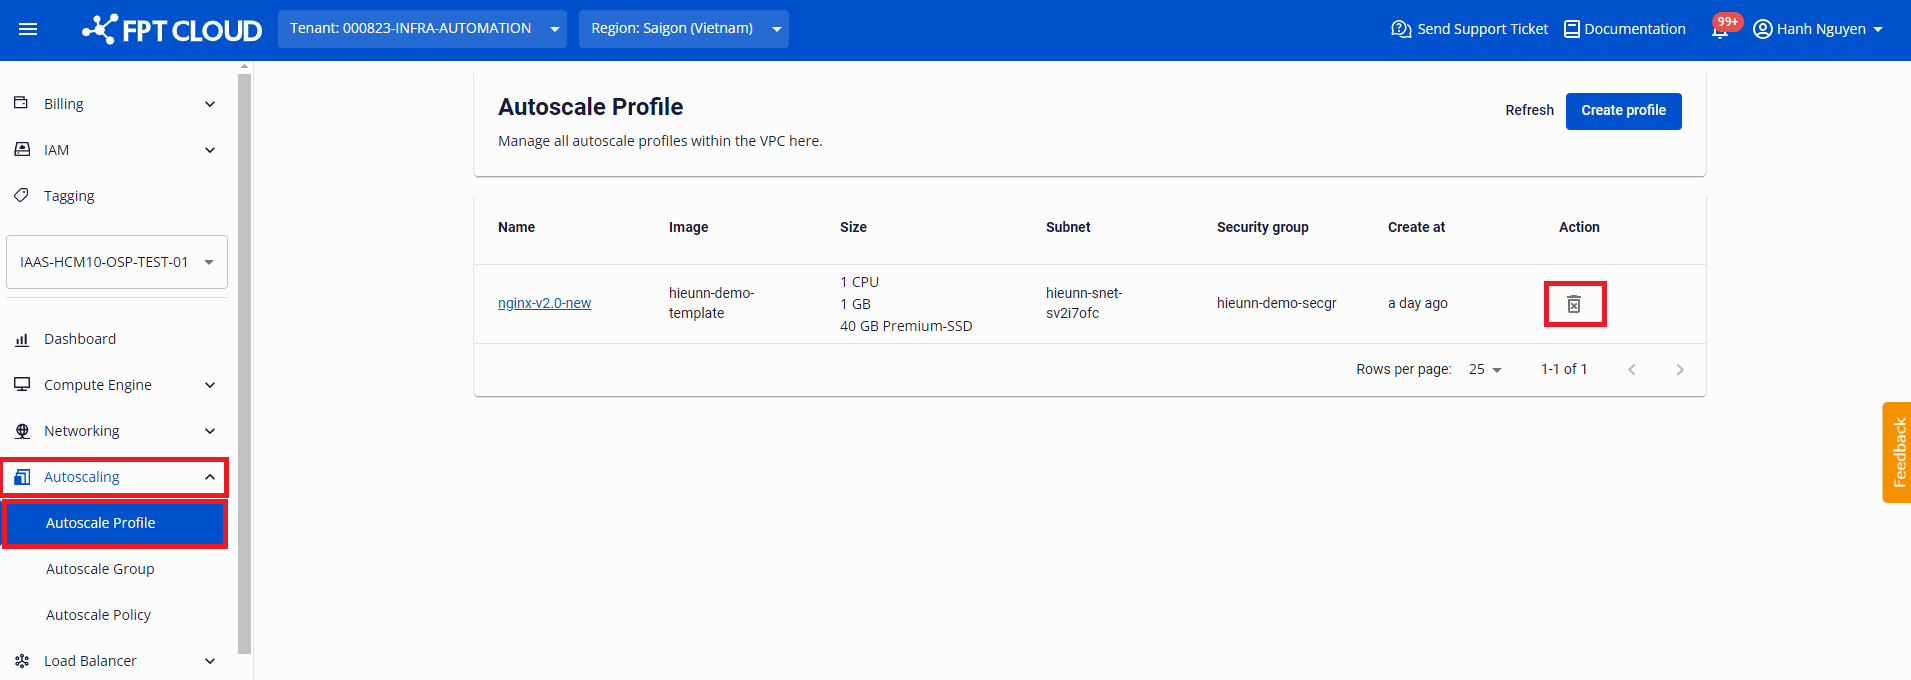Image resolution: width=1911 pixels, height=680 pixels.
Task: Change rows per page from 25
Action: pos(1485,369)
